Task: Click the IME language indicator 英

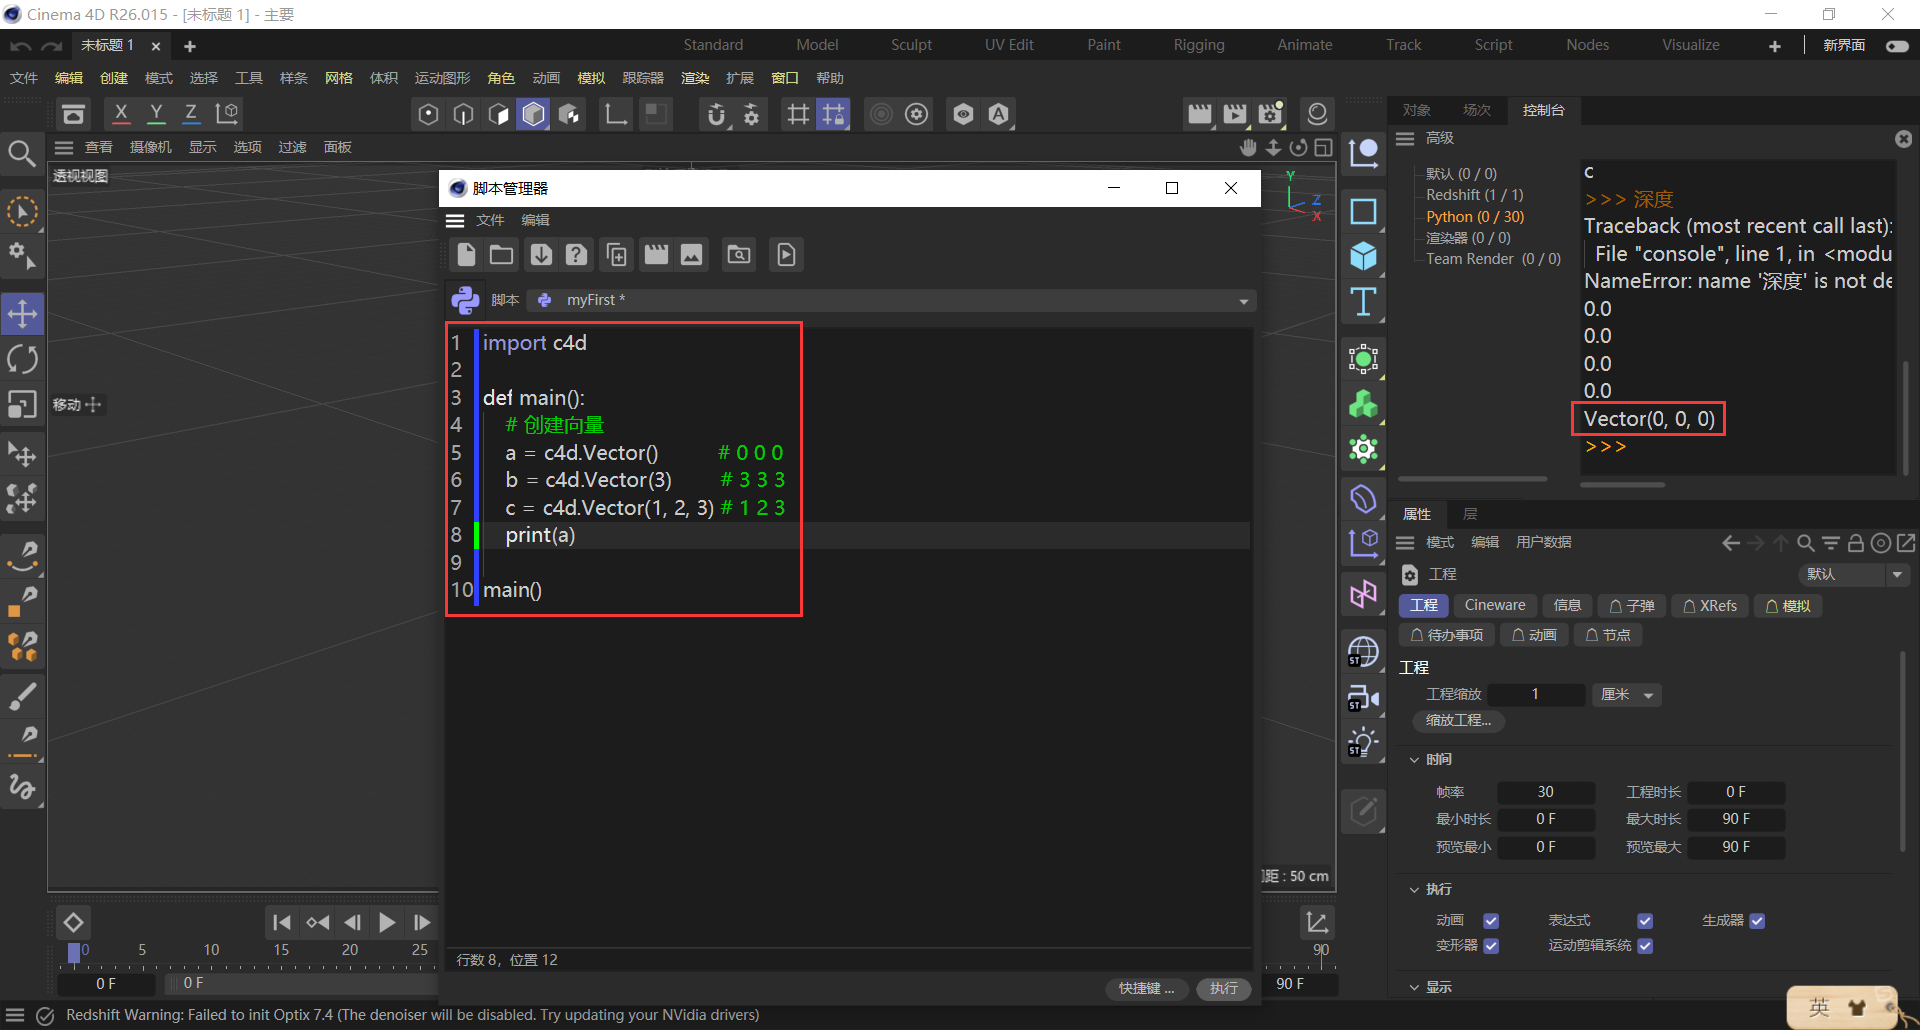Action: (x=1820, y=1007)
